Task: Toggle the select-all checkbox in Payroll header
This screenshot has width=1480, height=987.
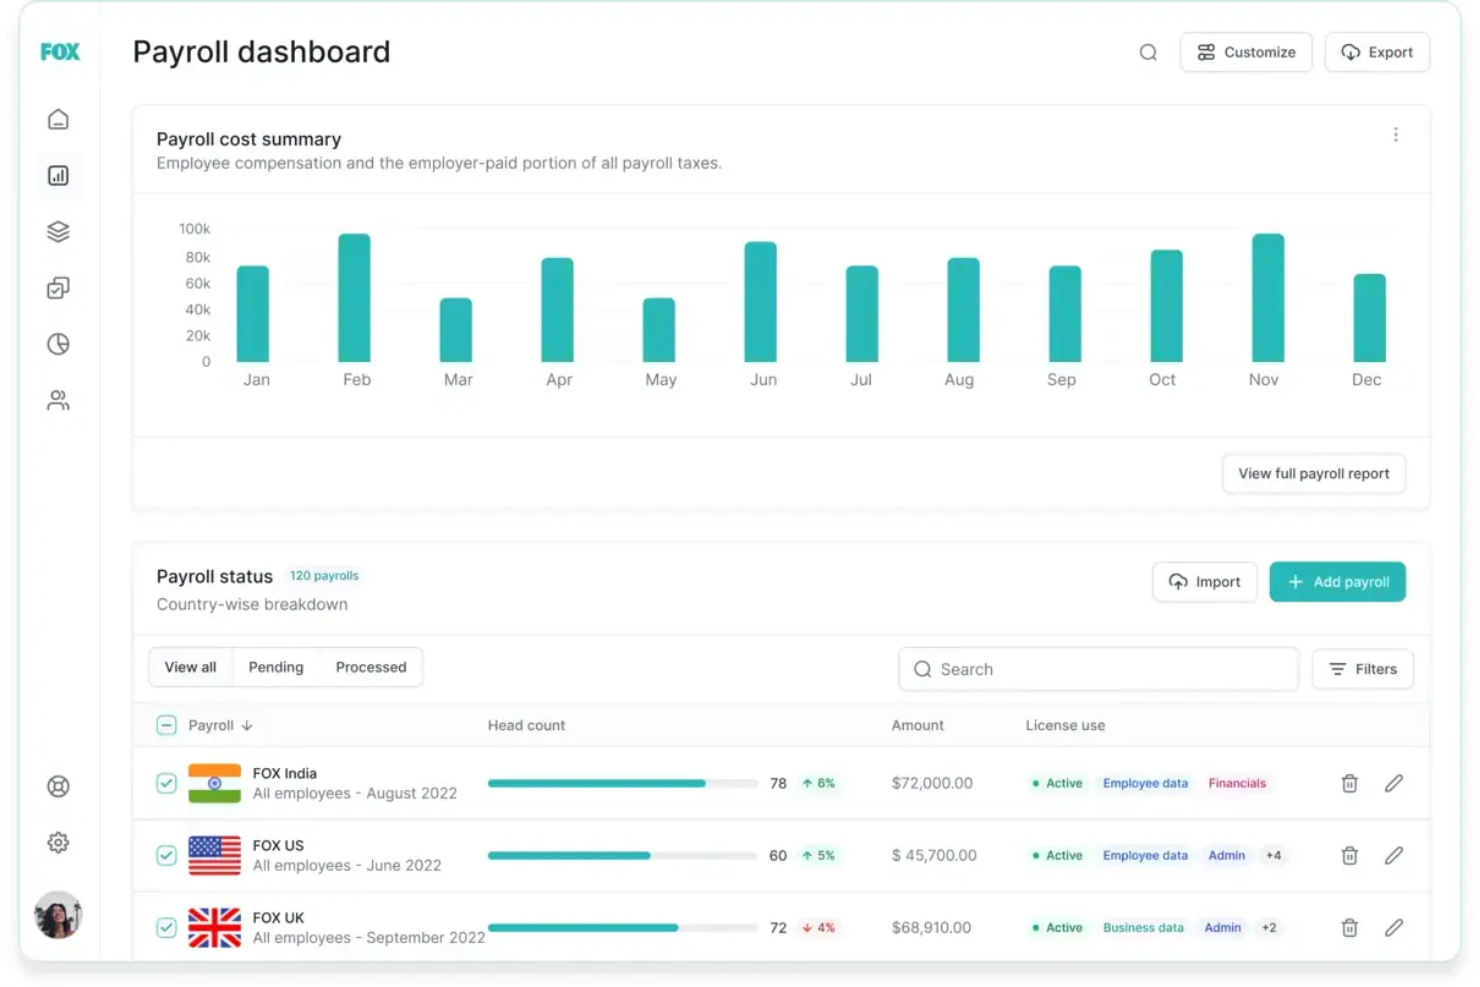Action: tap(166, 724)
